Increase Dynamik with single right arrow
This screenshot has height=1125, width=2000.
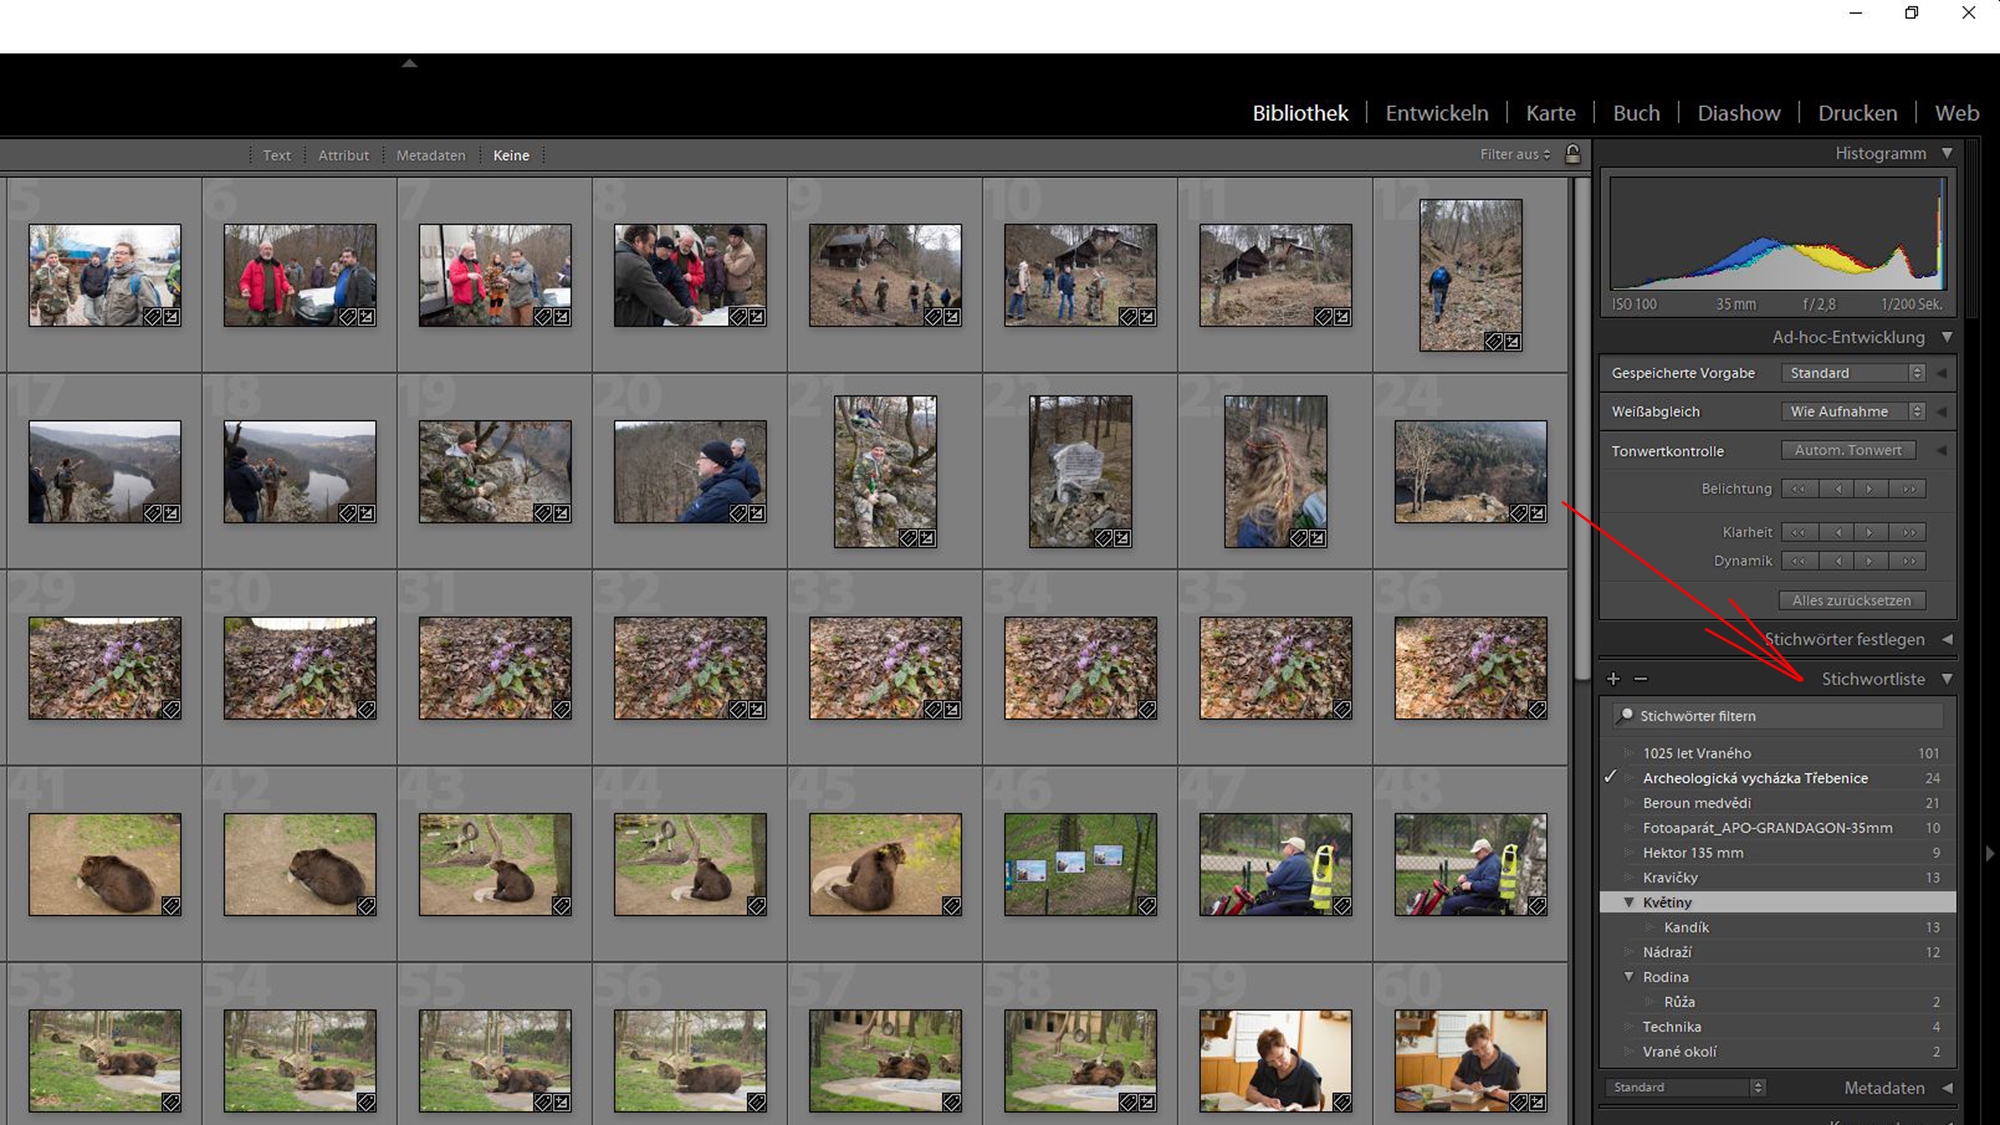(1869, 561)
